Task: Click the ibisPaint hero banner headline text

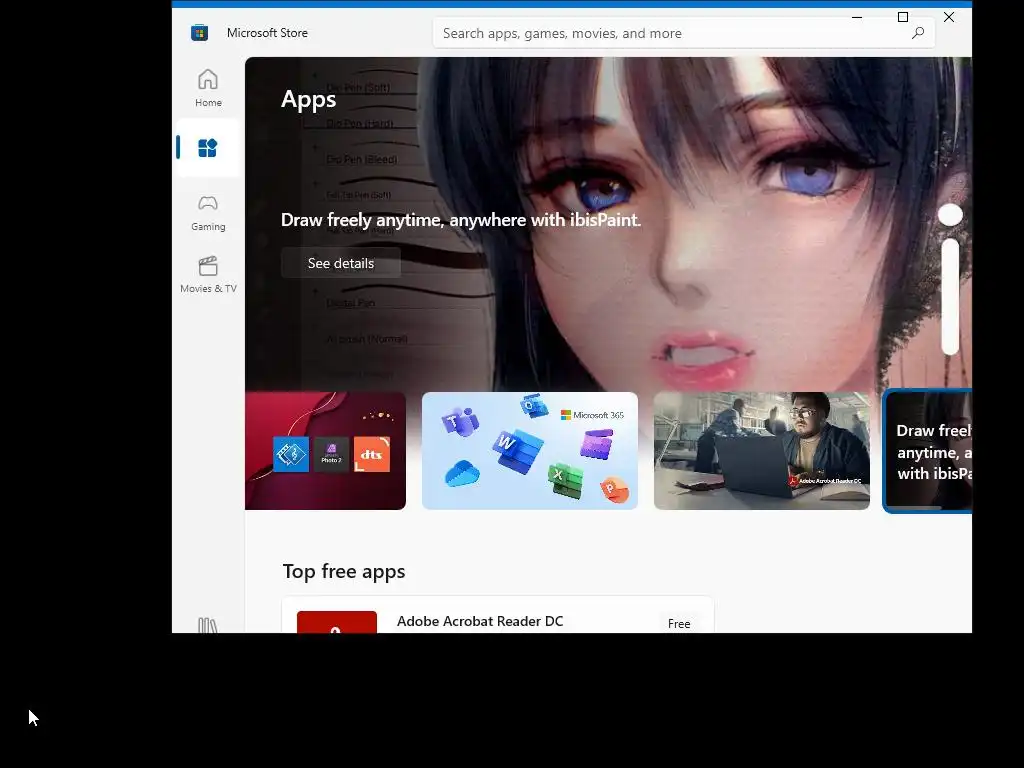Action: point(460,220)
